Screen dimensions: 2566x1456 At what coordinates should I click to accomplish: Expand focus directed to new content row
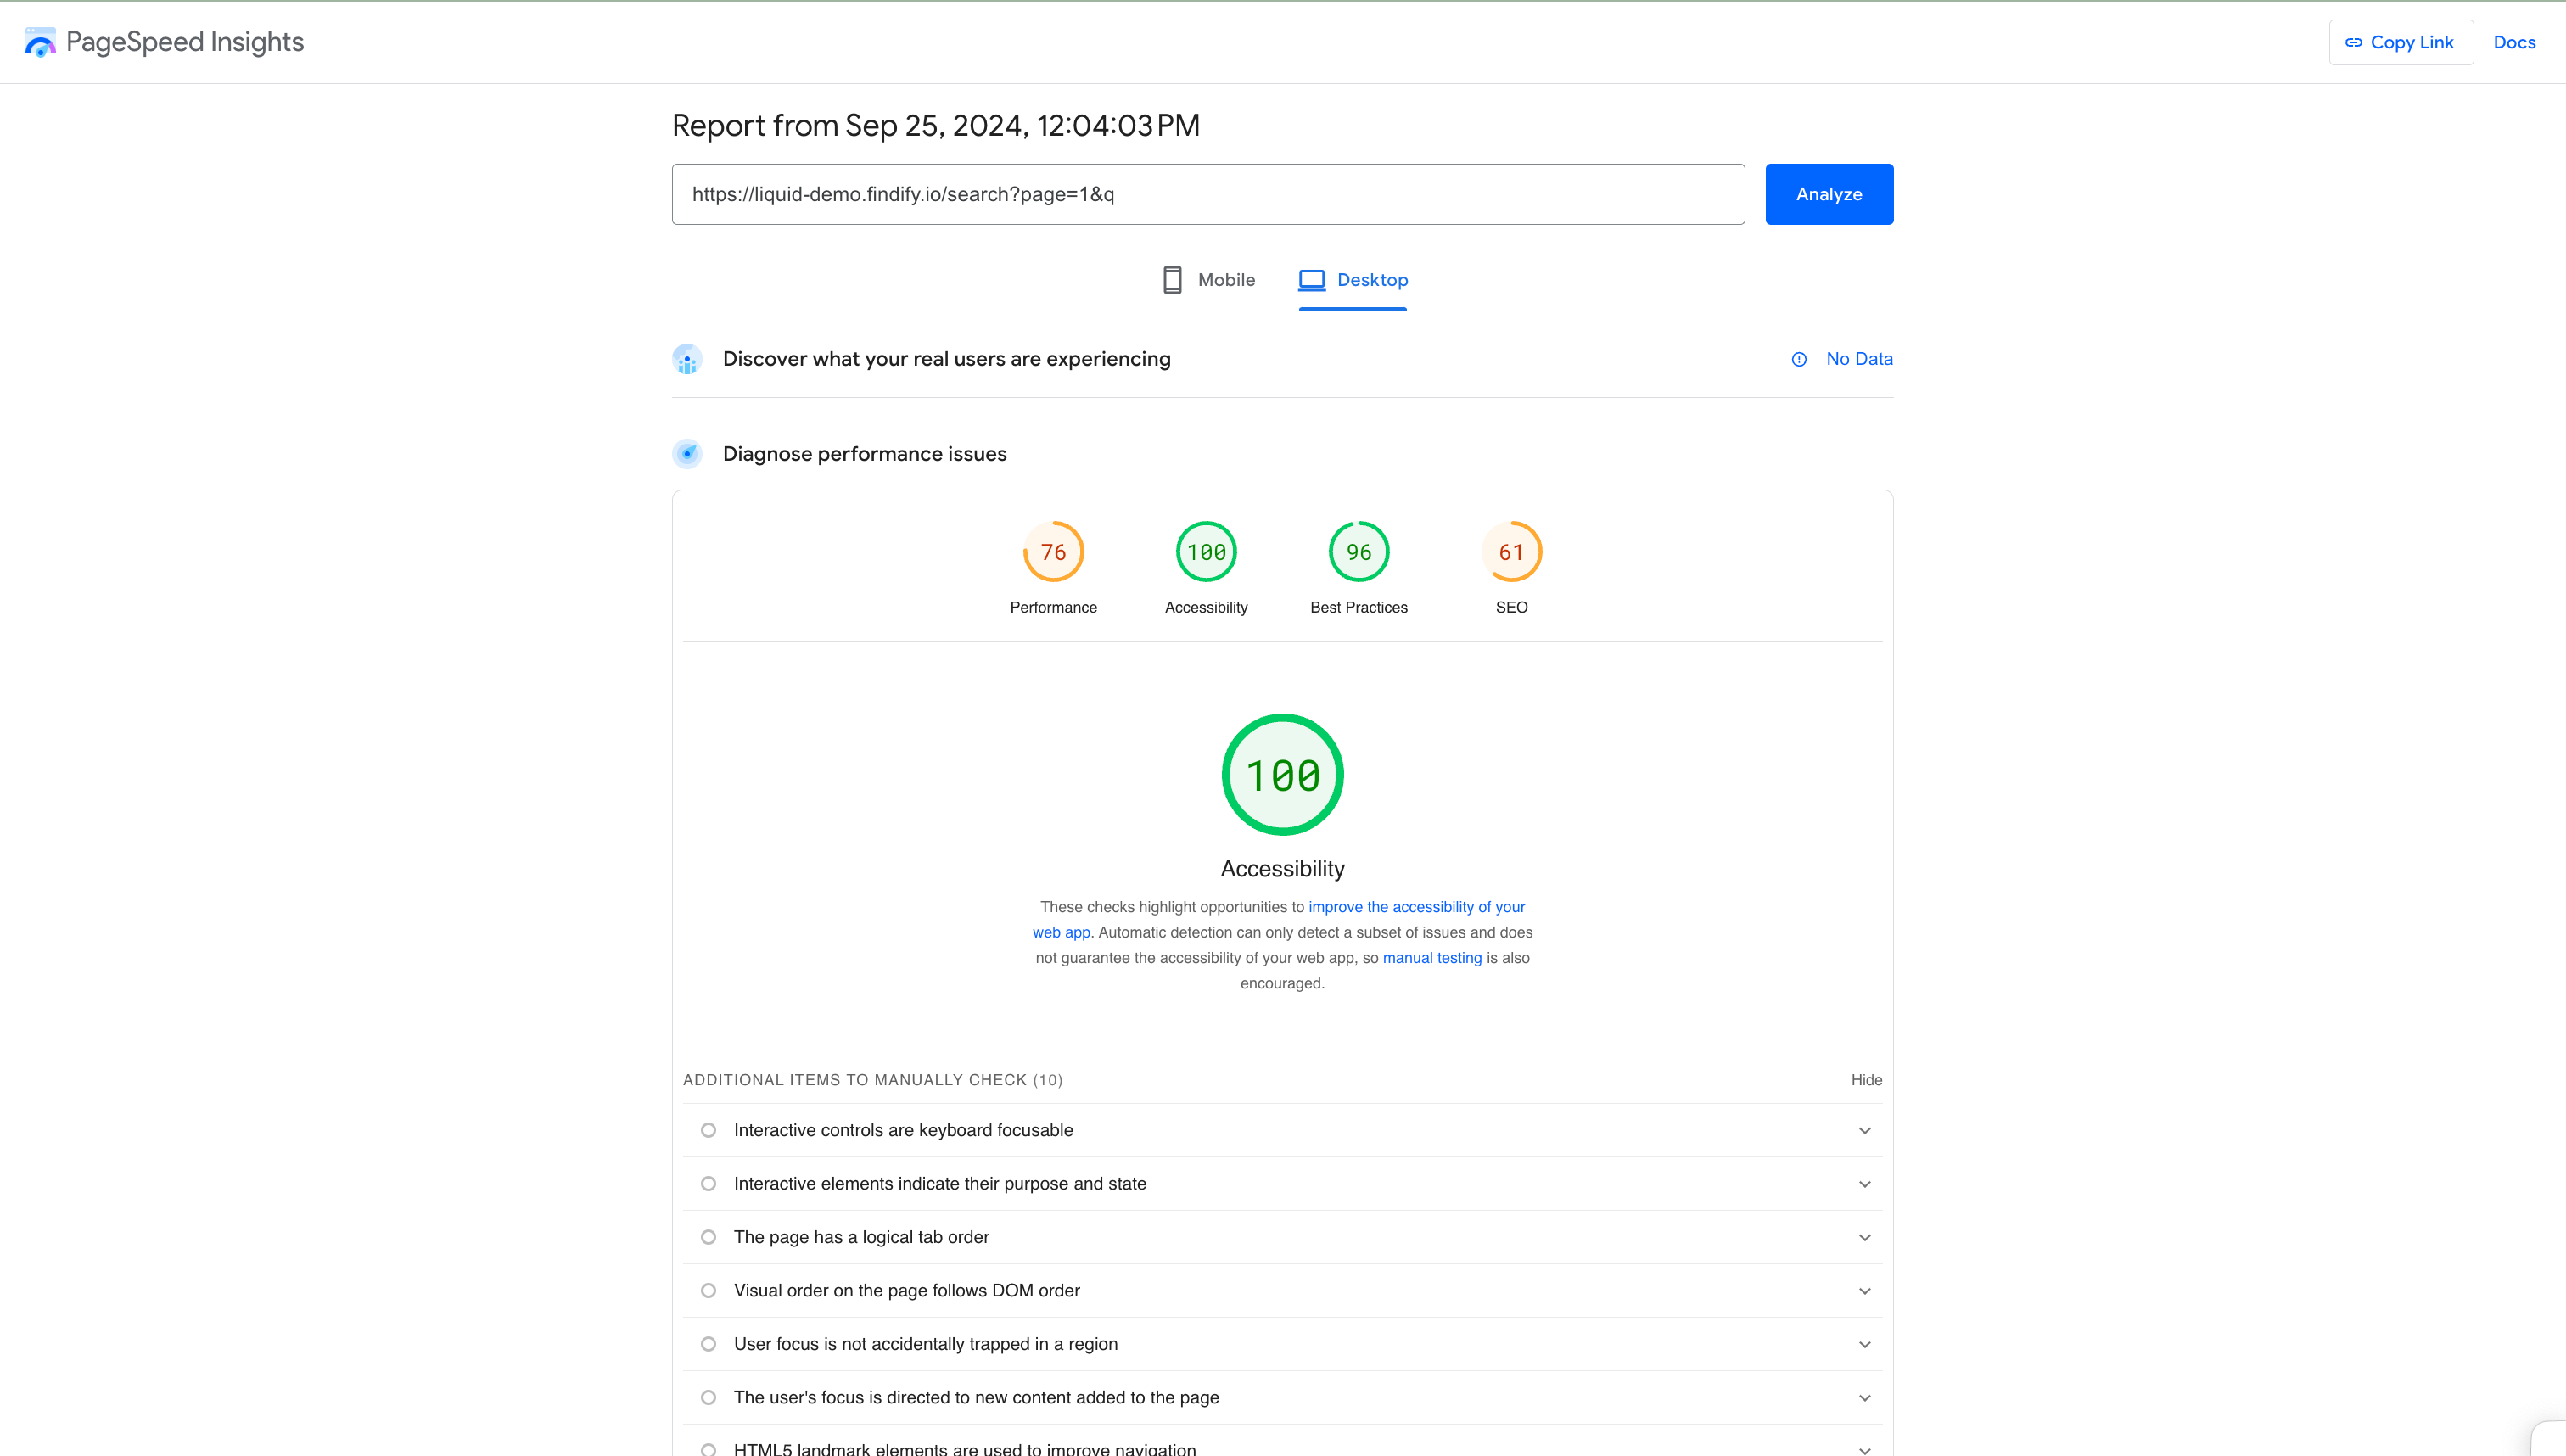pyautogui.click(x=1864, y=1398)
